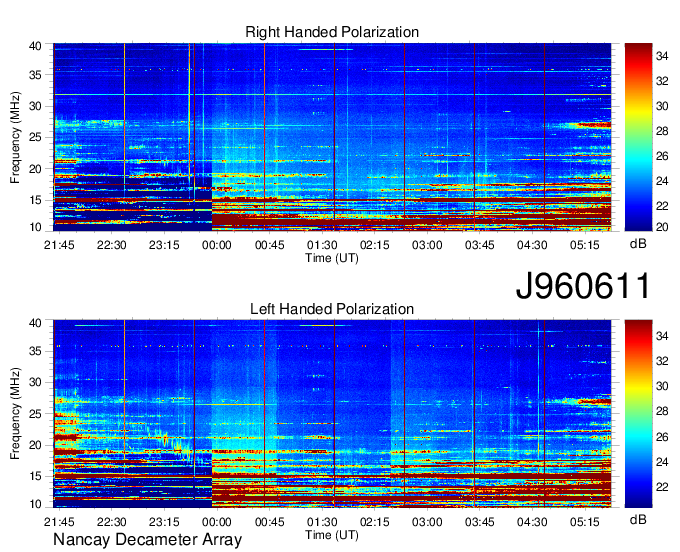Click the dB label below Left Handed colorbar
Image resolution: width=680 pixels, height=552 pixels.
[x=638, y=519]
